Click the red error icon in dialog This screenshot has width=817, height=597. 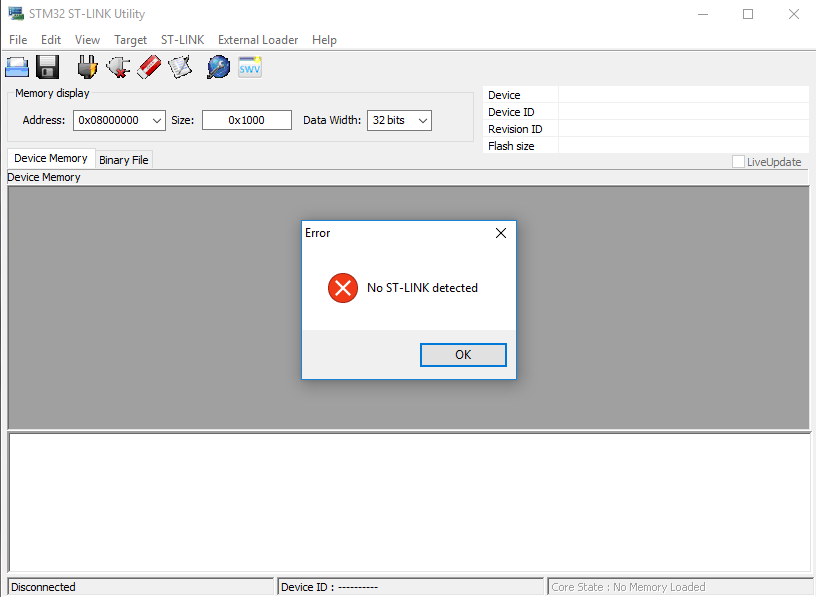[343, 288]
